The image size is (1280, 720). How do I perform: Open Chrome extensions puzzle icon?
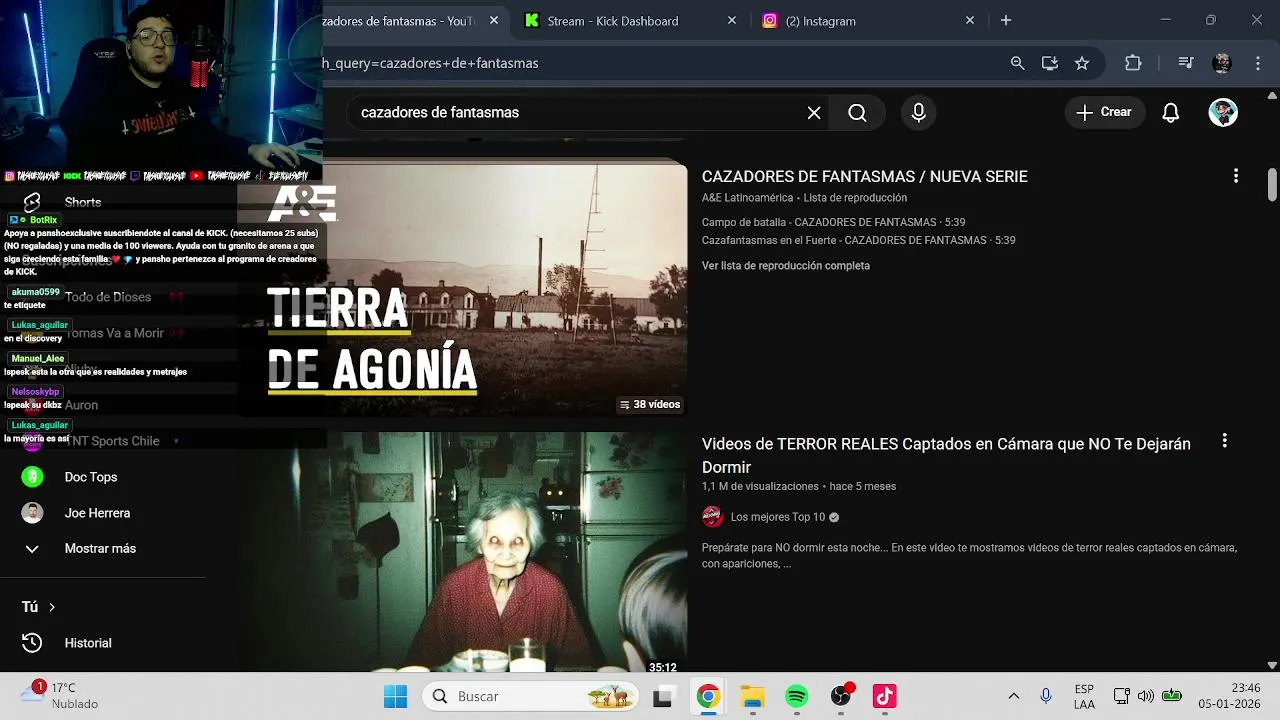click(1133, 63)
